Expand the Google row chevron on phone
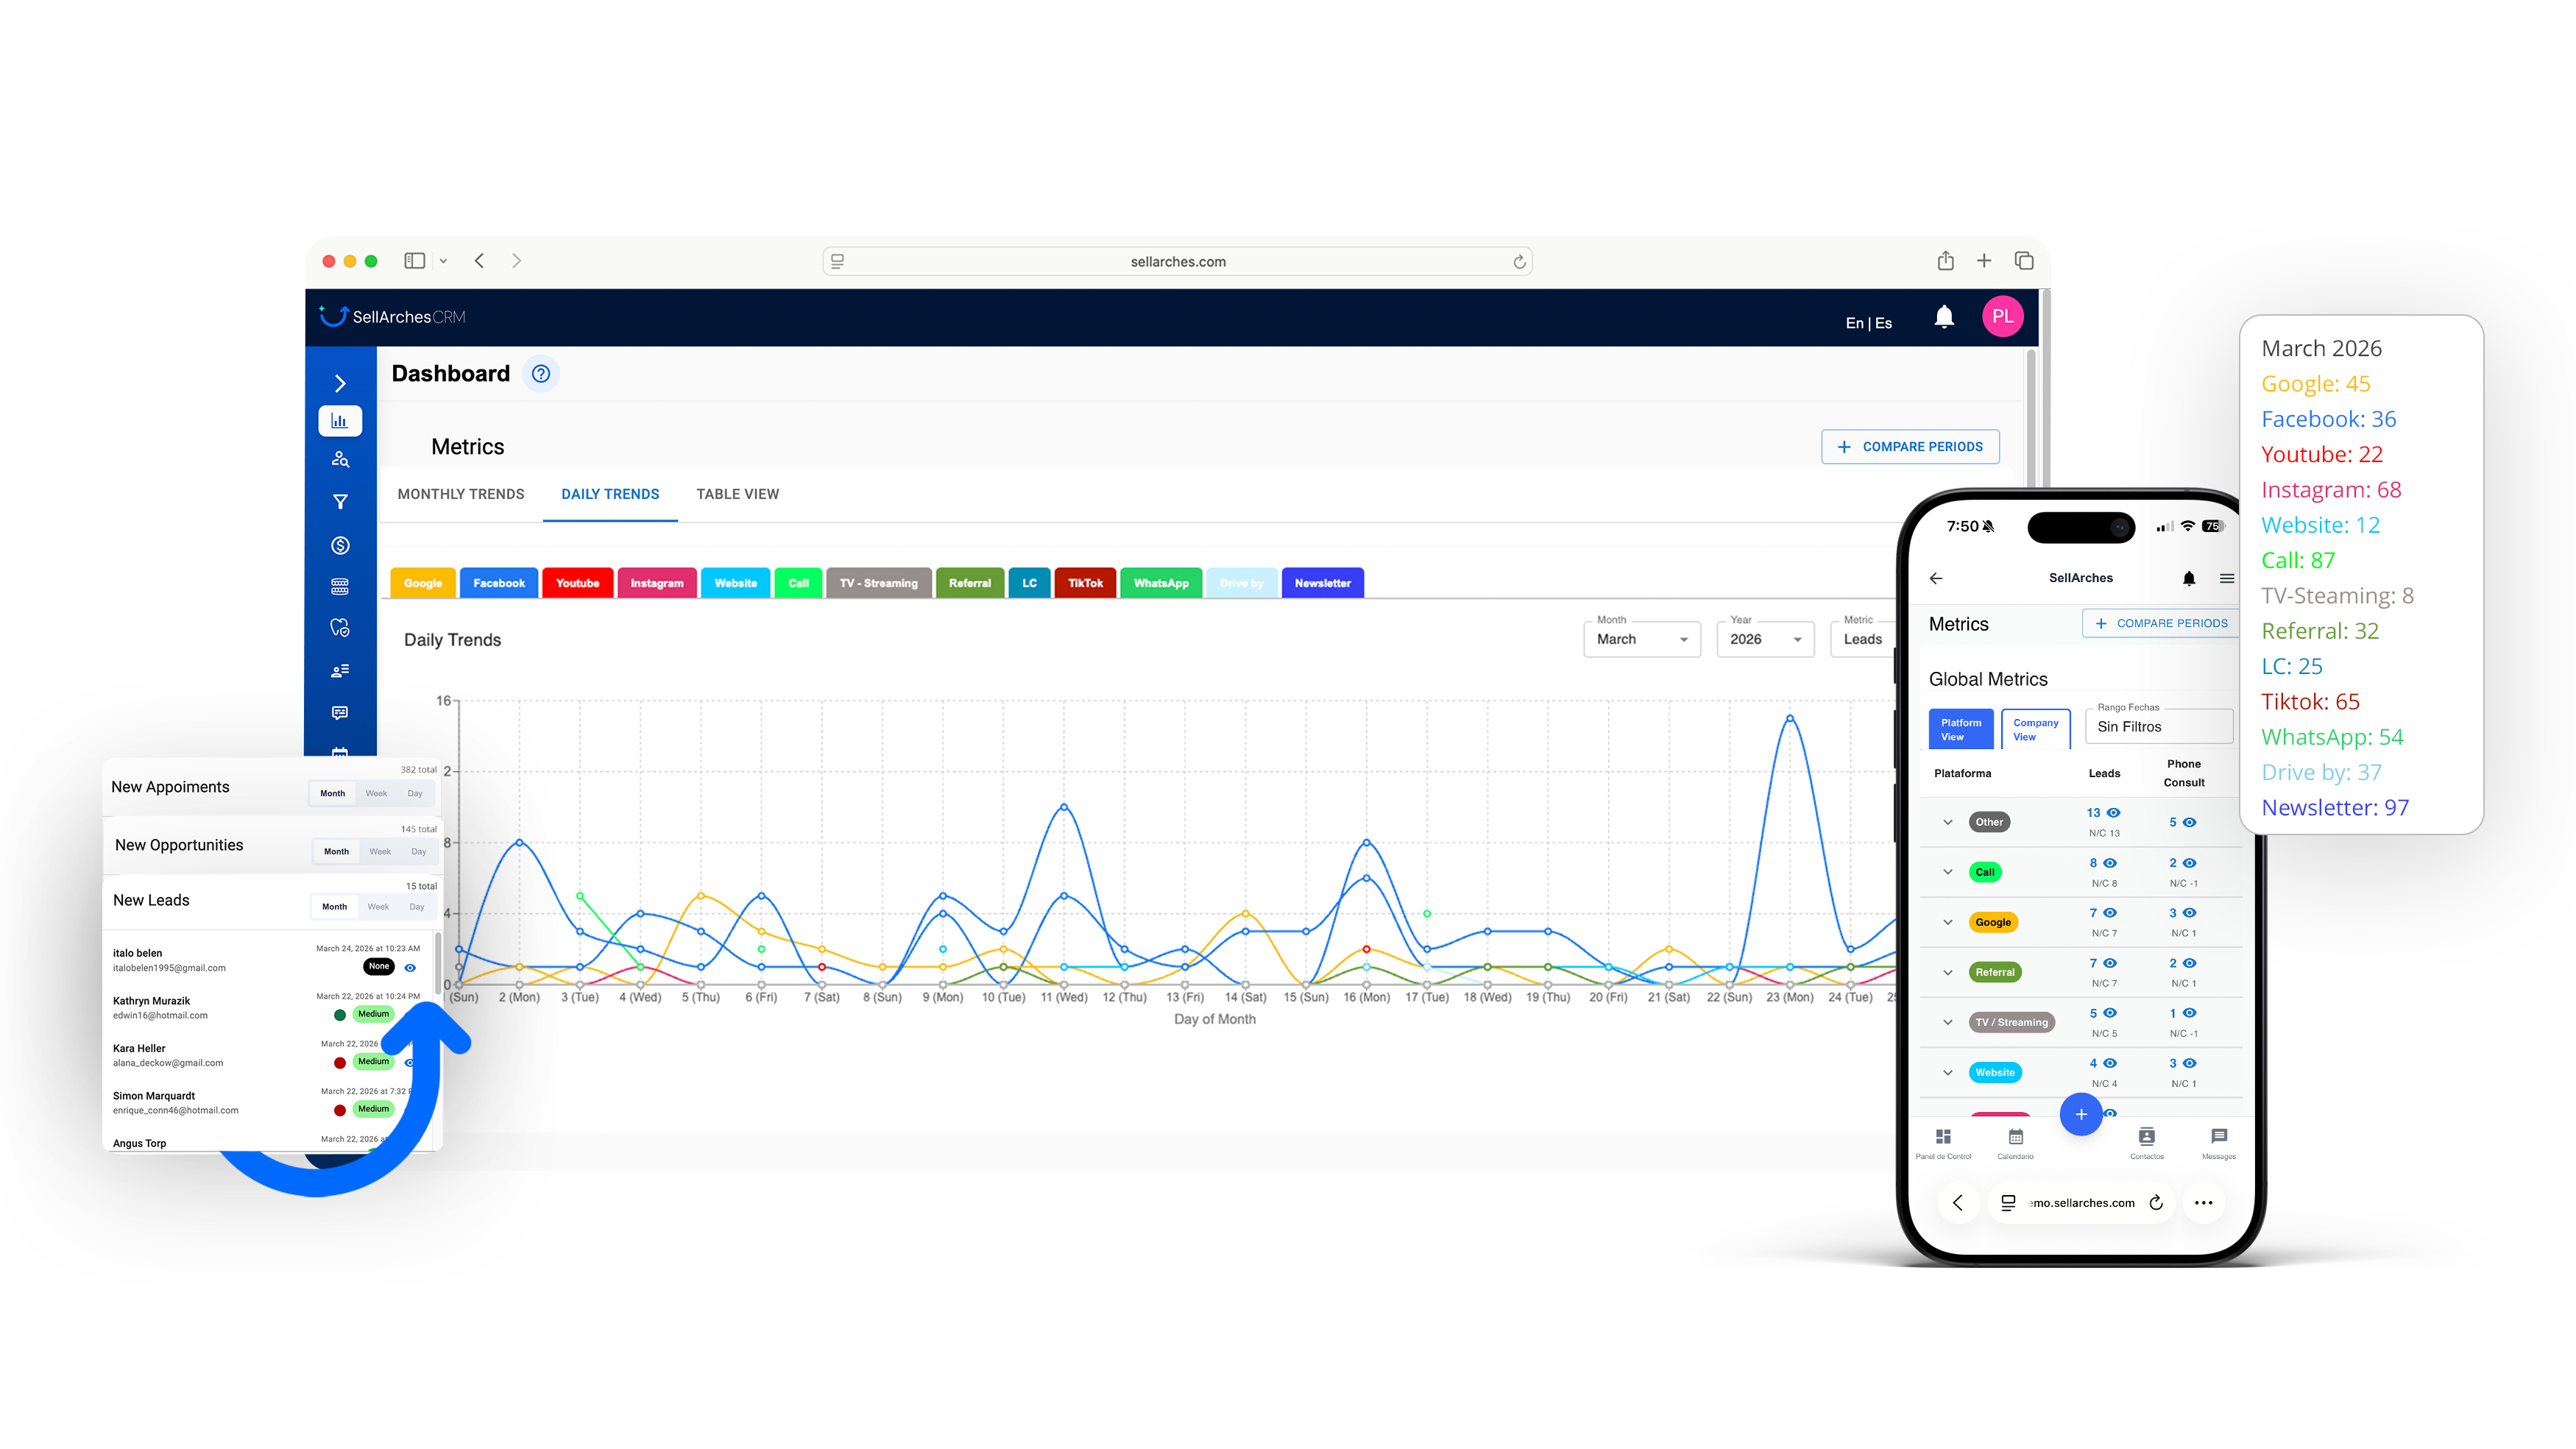This screenshot has height=1449, width=2576. click(x=1947, y=922)
